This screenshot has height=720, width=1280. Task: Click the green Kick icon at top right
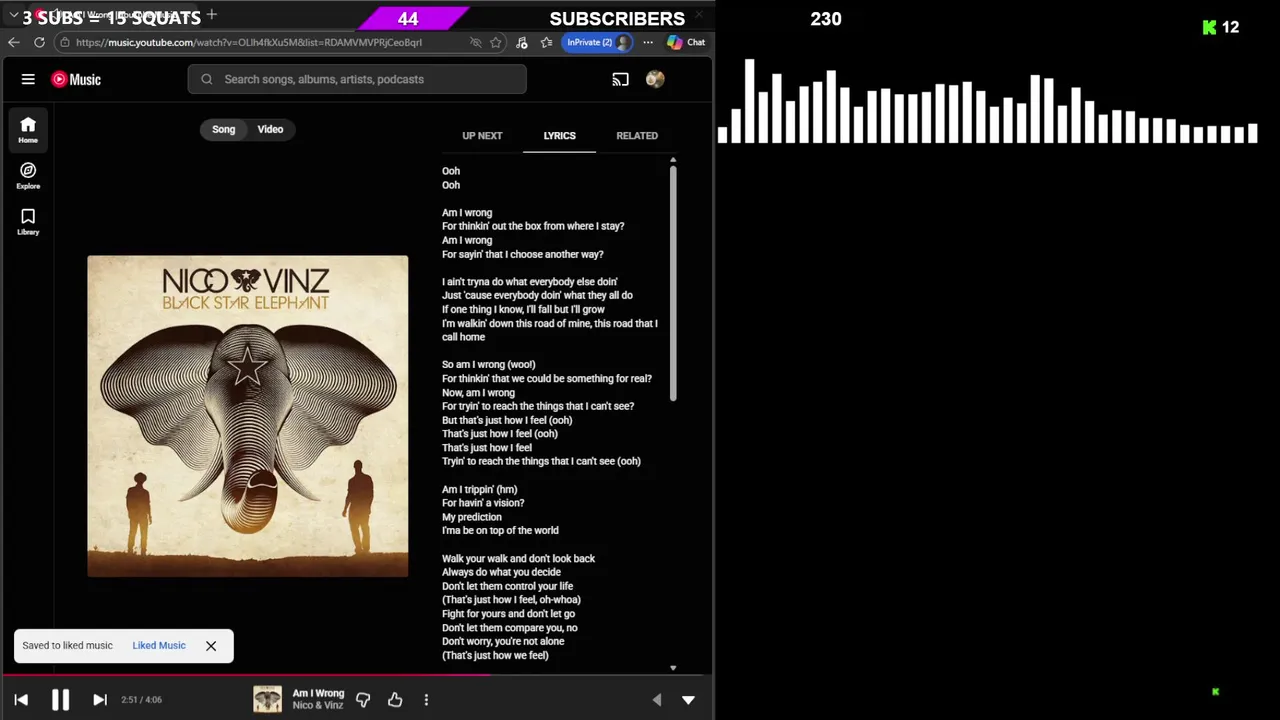click(1210, 27)
